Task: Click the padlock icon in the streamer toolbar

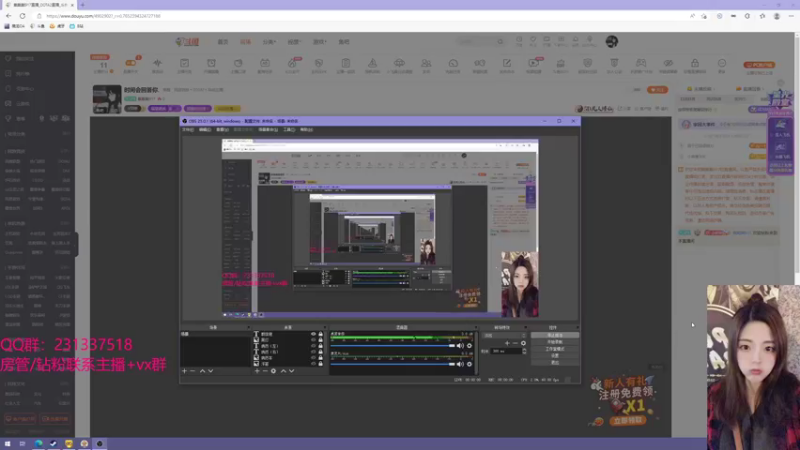Action: 695,63
